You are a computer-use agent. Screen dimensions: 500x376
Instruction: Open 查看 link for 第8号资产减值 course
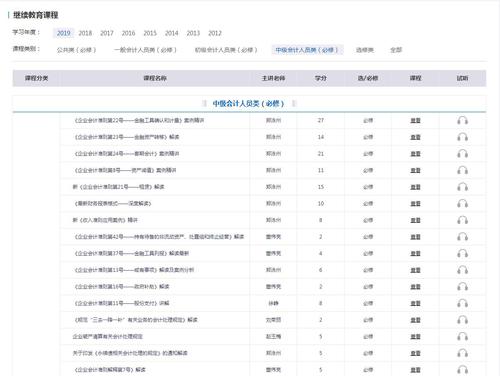coord(415,170)
